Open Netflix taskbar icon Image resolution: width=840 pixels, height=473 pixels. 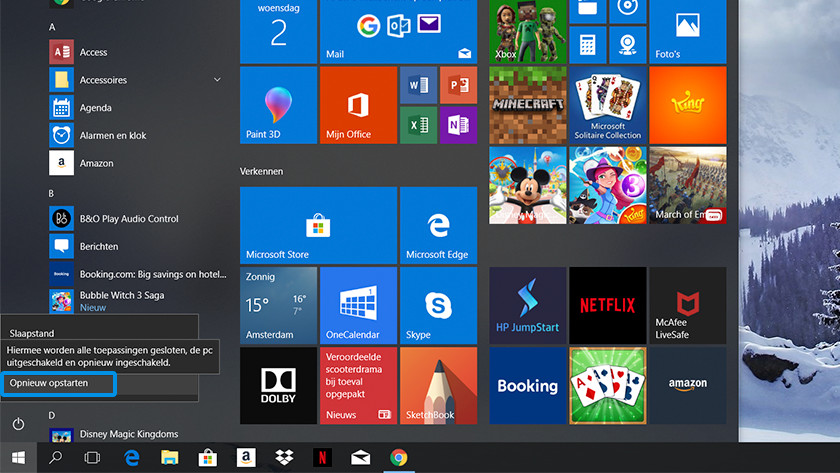(x=322, y=457)
